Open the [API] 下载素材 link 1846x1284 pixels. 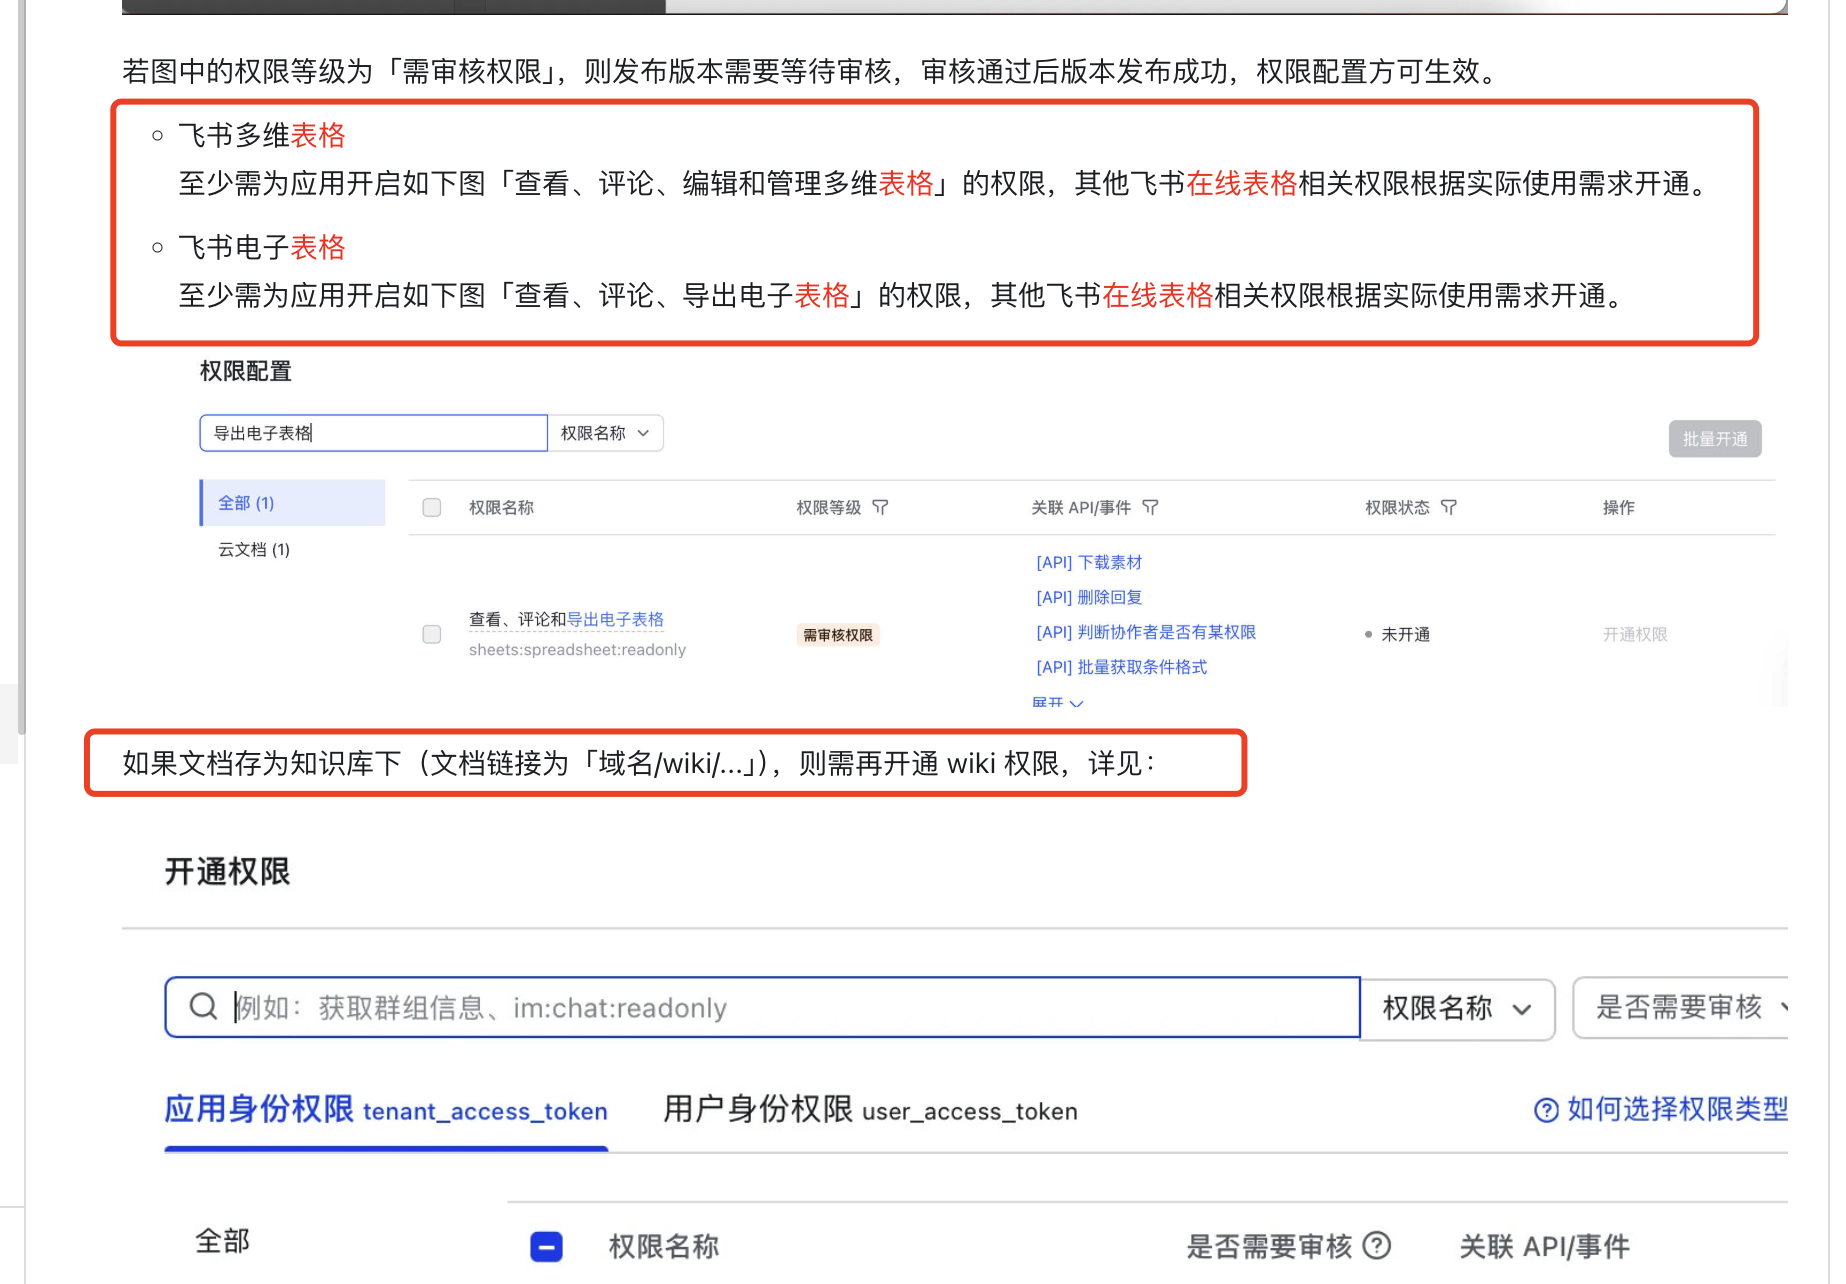coord(1087,562)
